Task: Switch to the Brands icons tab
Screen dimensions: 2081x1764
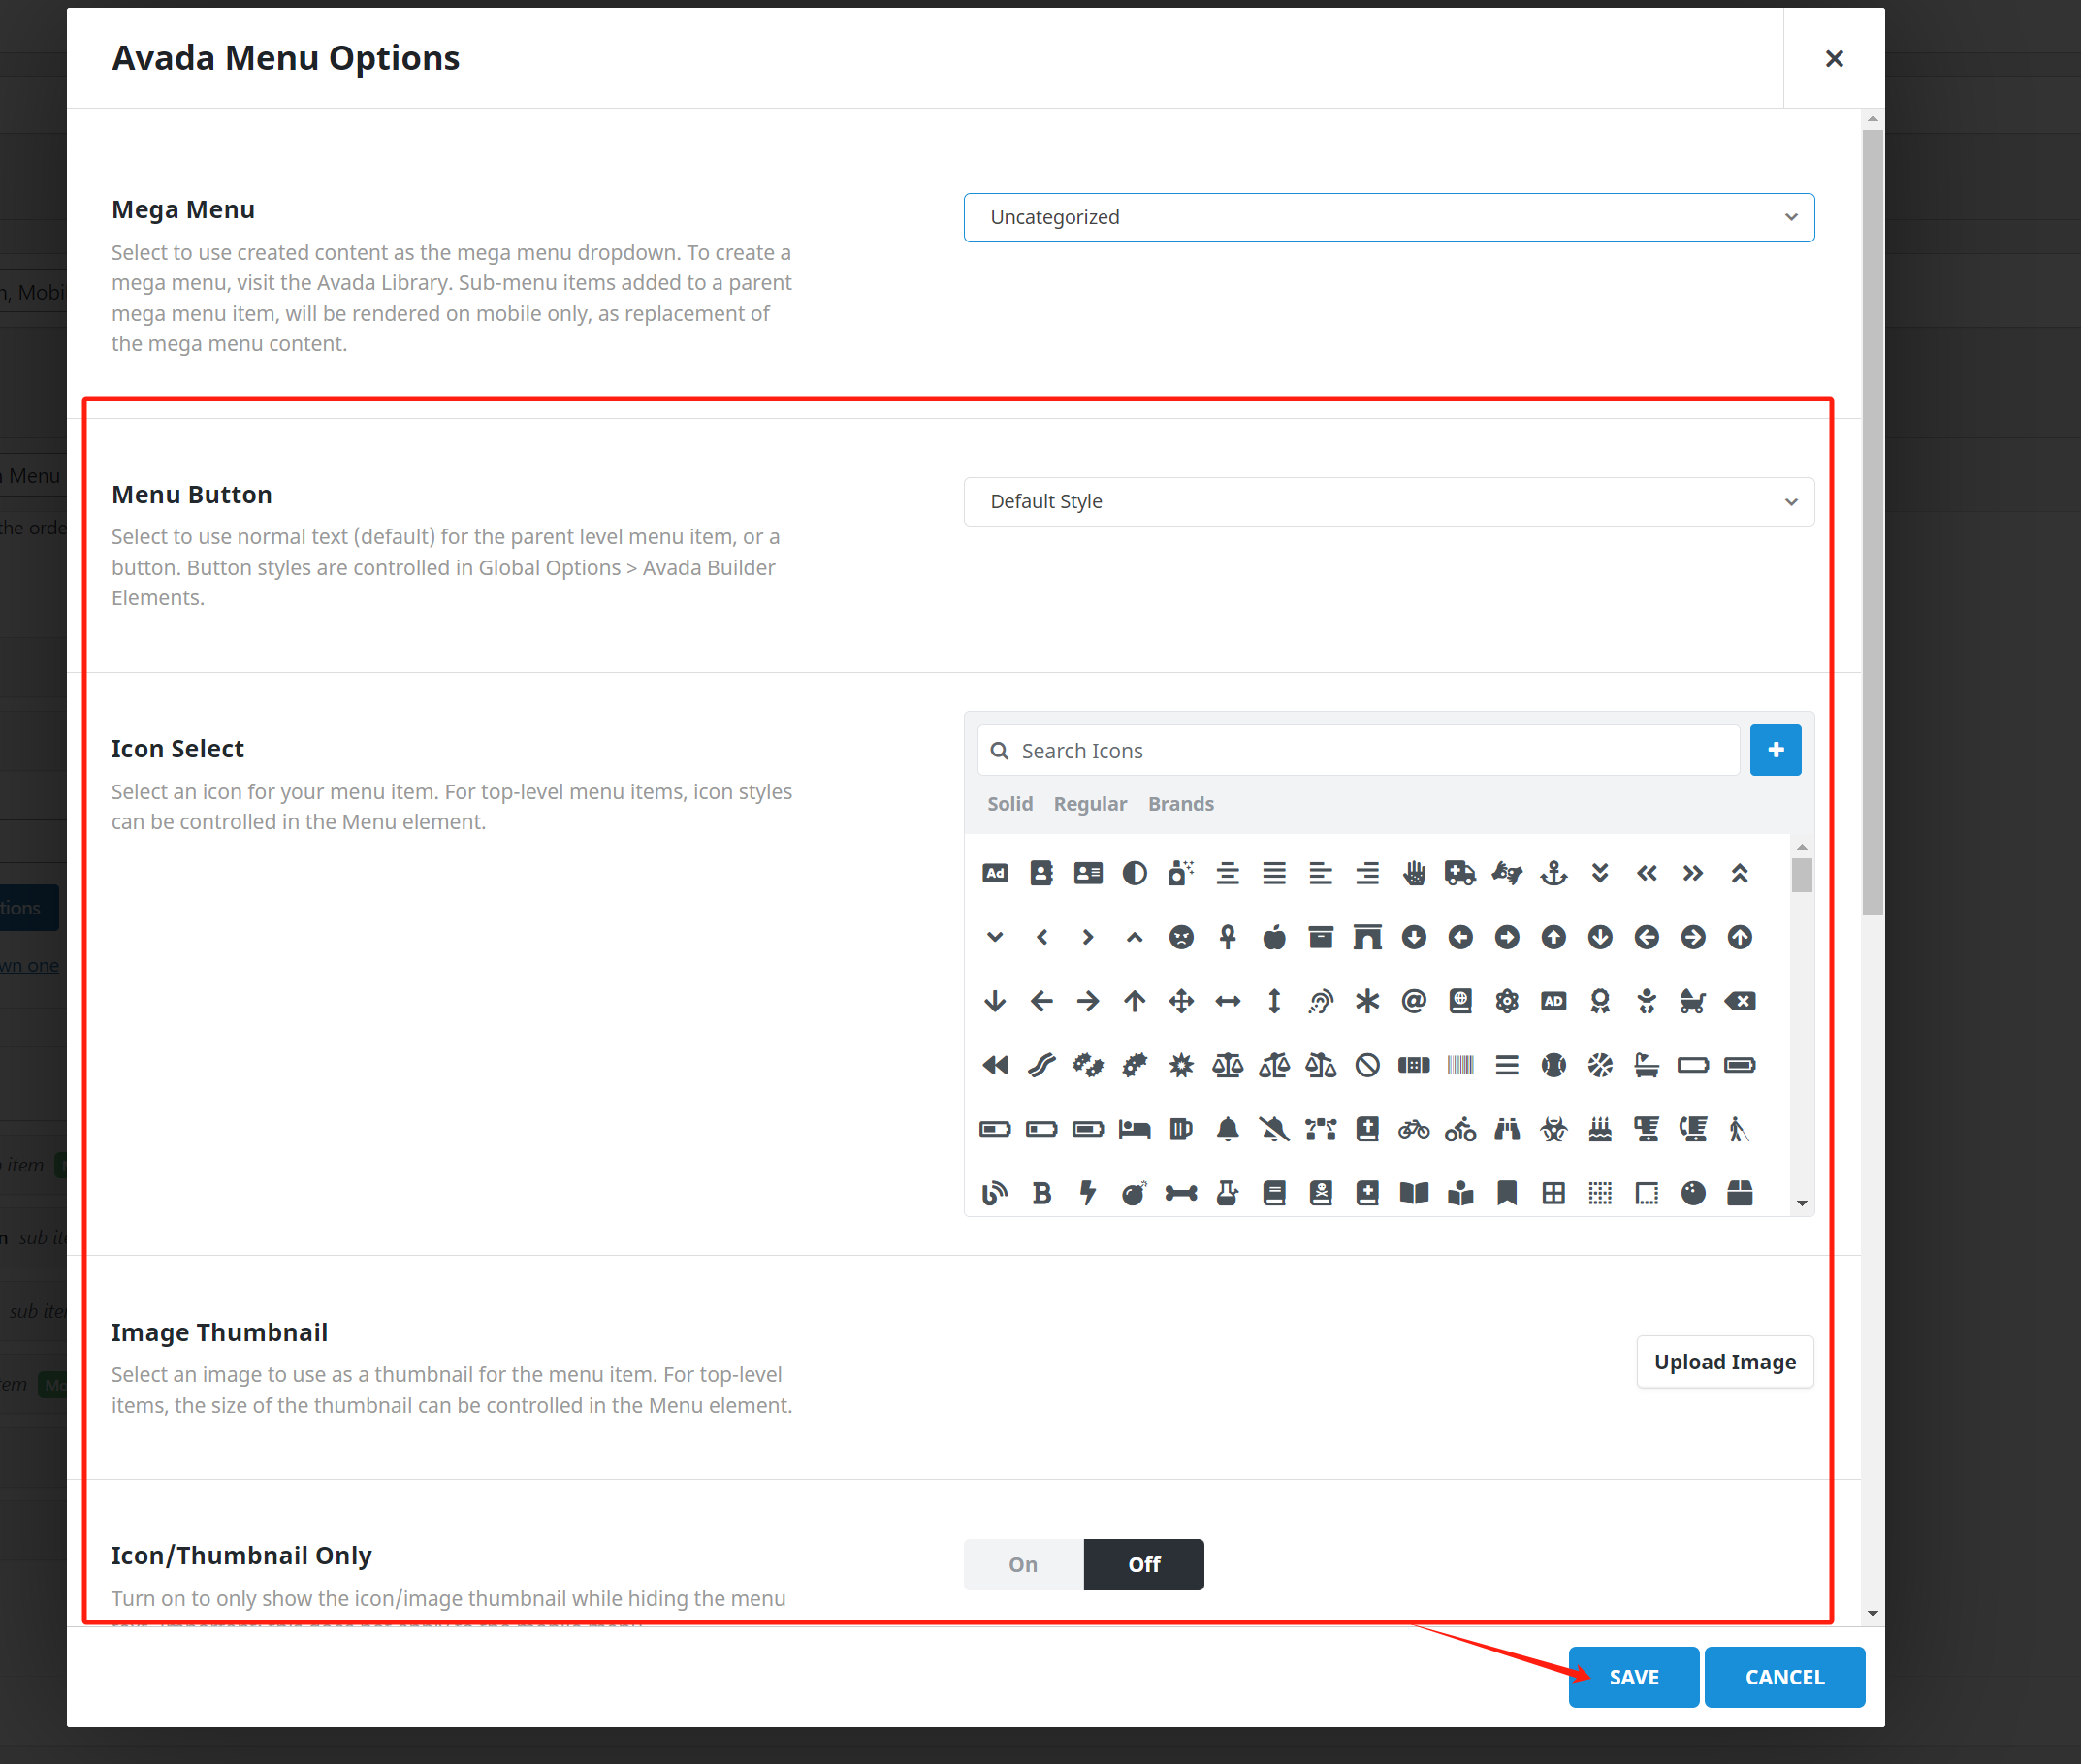Action: tap(1180, 804)
